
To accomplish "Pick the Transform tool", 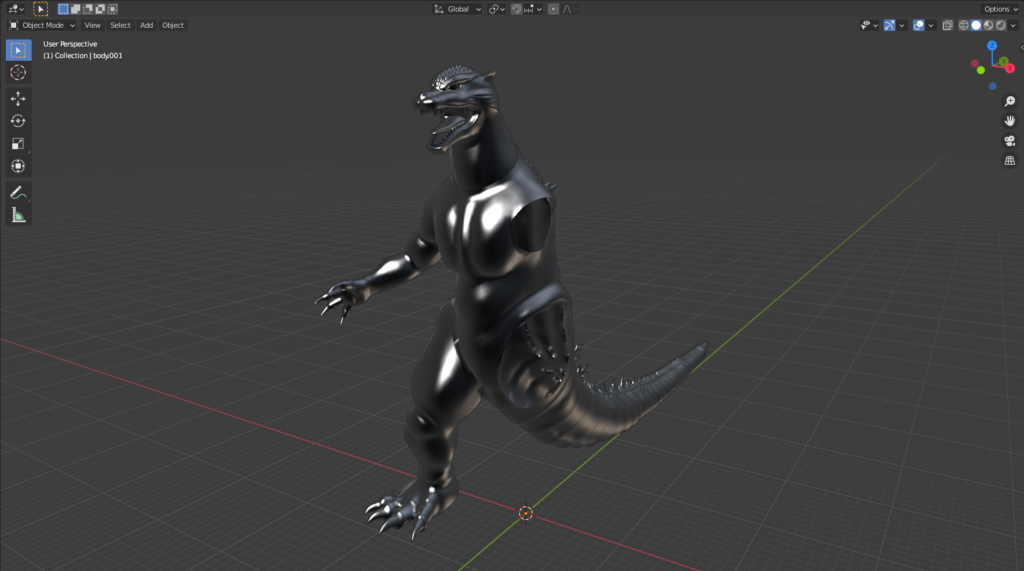I will pyautogui.click(x=18, y=166).
